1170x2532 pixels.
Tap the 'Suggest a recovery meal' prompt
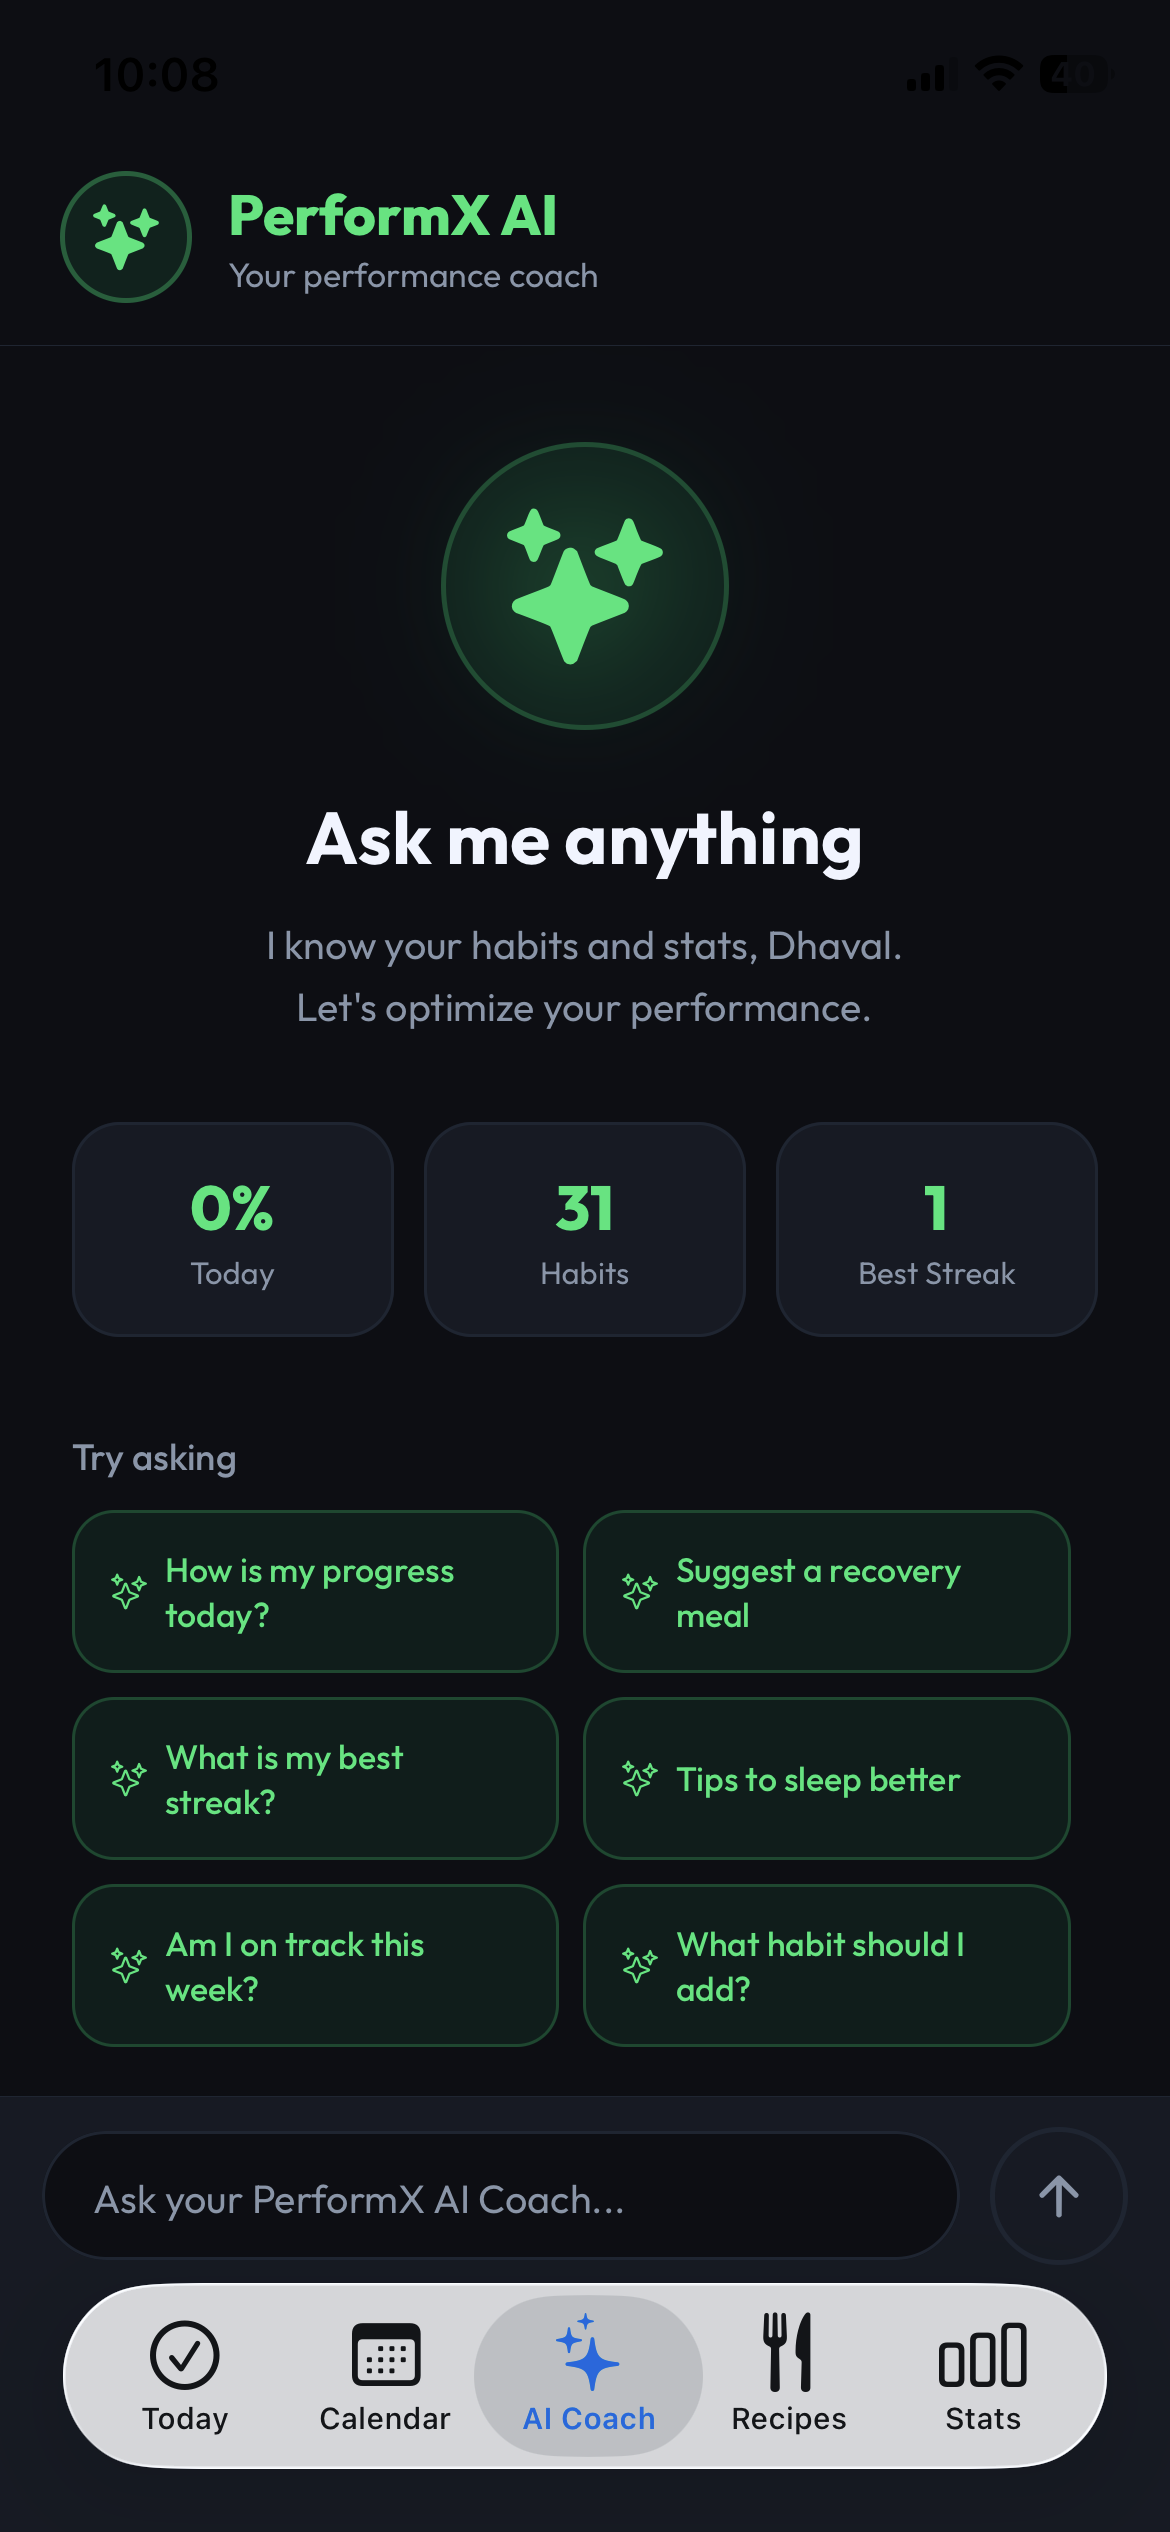827,1591
